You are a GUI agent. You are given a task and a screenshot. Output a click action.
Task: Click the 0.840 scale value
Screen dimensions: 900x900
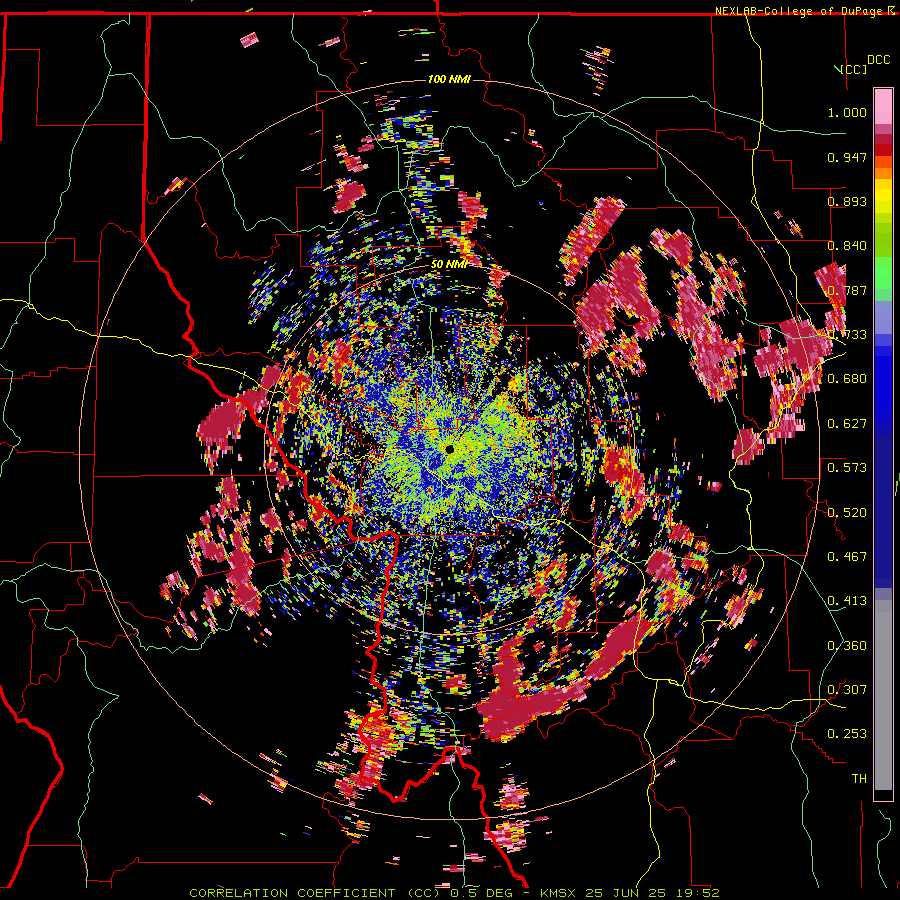tap(847, 246)
